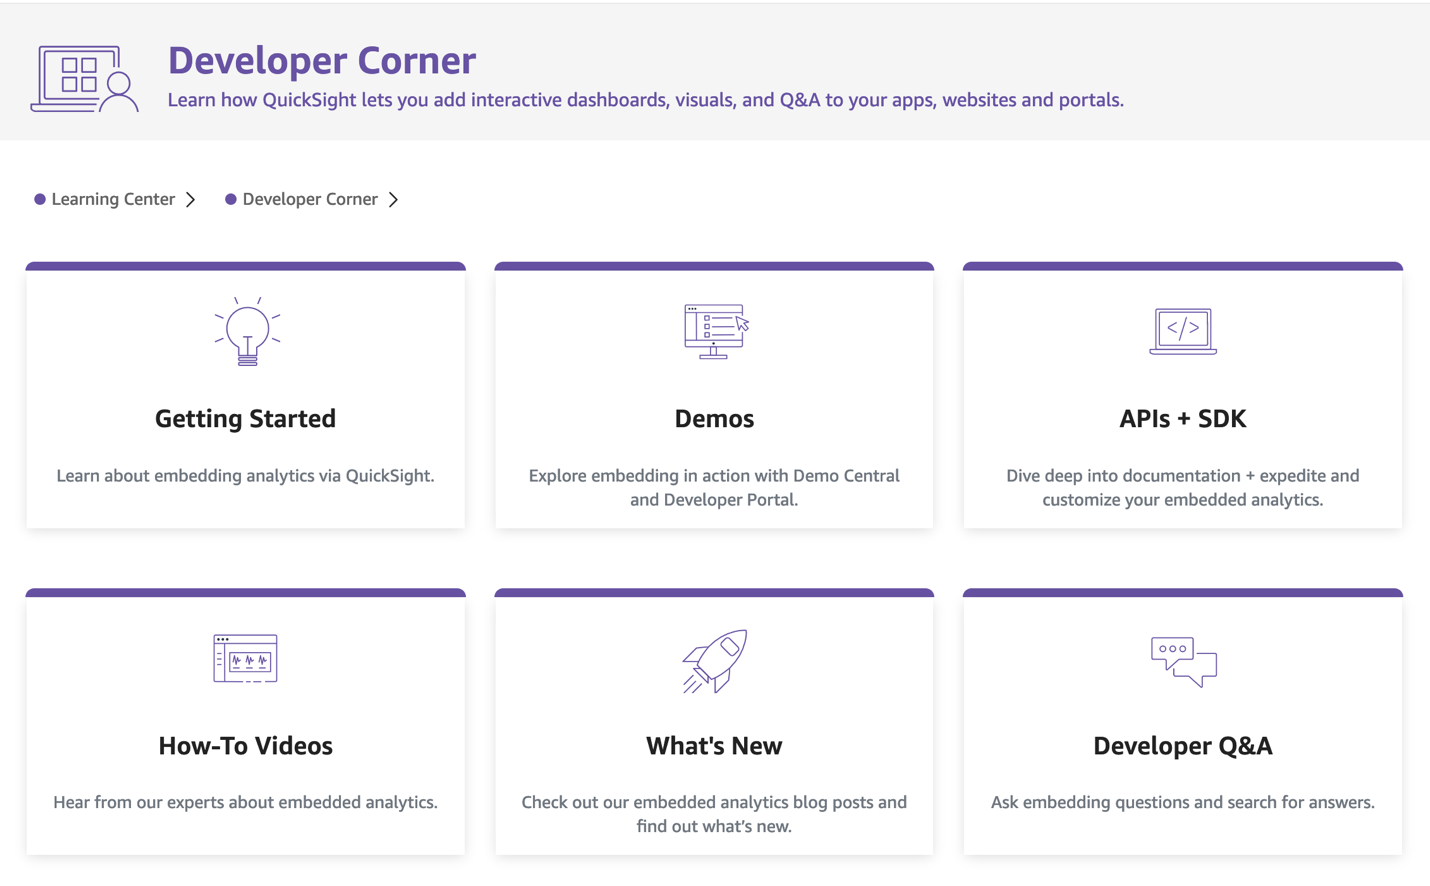Click 'Explore embedding in action with Demo Central' text
The width and height of the screenshot is (1430, 886).
(x=714, y=488)
